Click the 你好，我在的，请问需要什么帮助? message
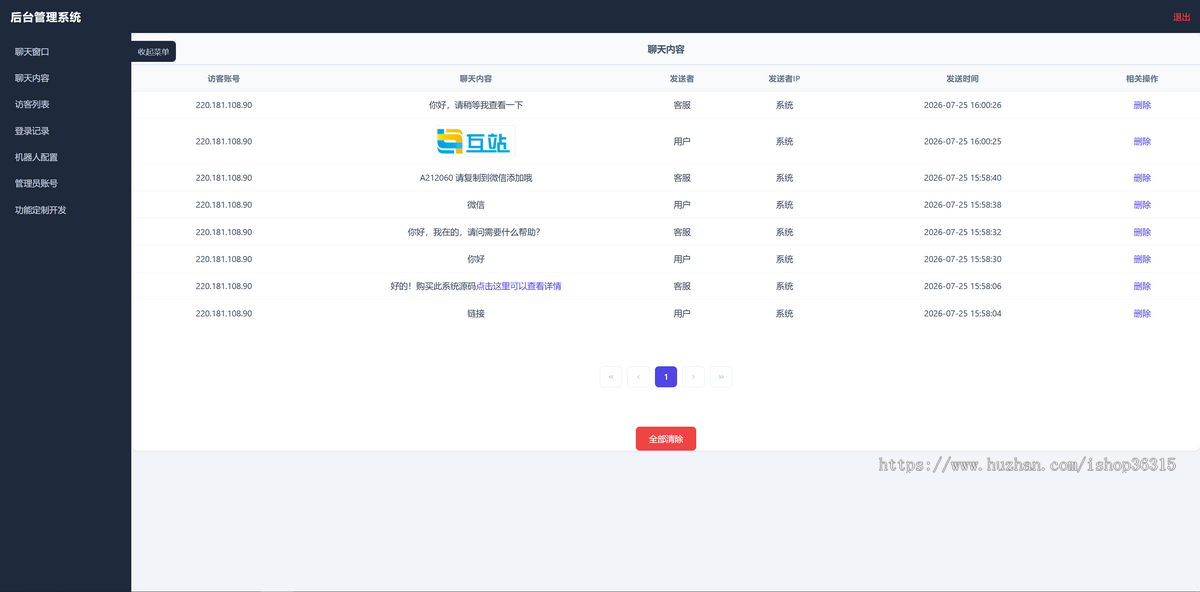This screenshot has width=1200, height=592. point(475,232)
